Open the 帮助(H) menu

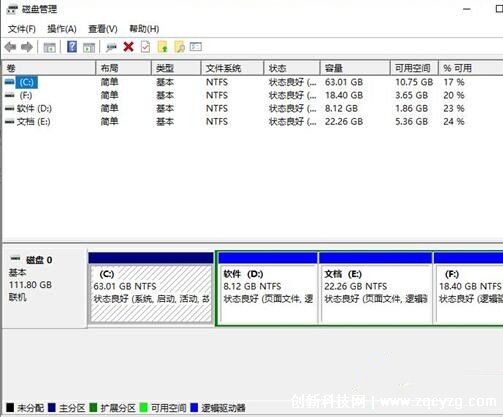pyautogui.click(x=144, y=29)
